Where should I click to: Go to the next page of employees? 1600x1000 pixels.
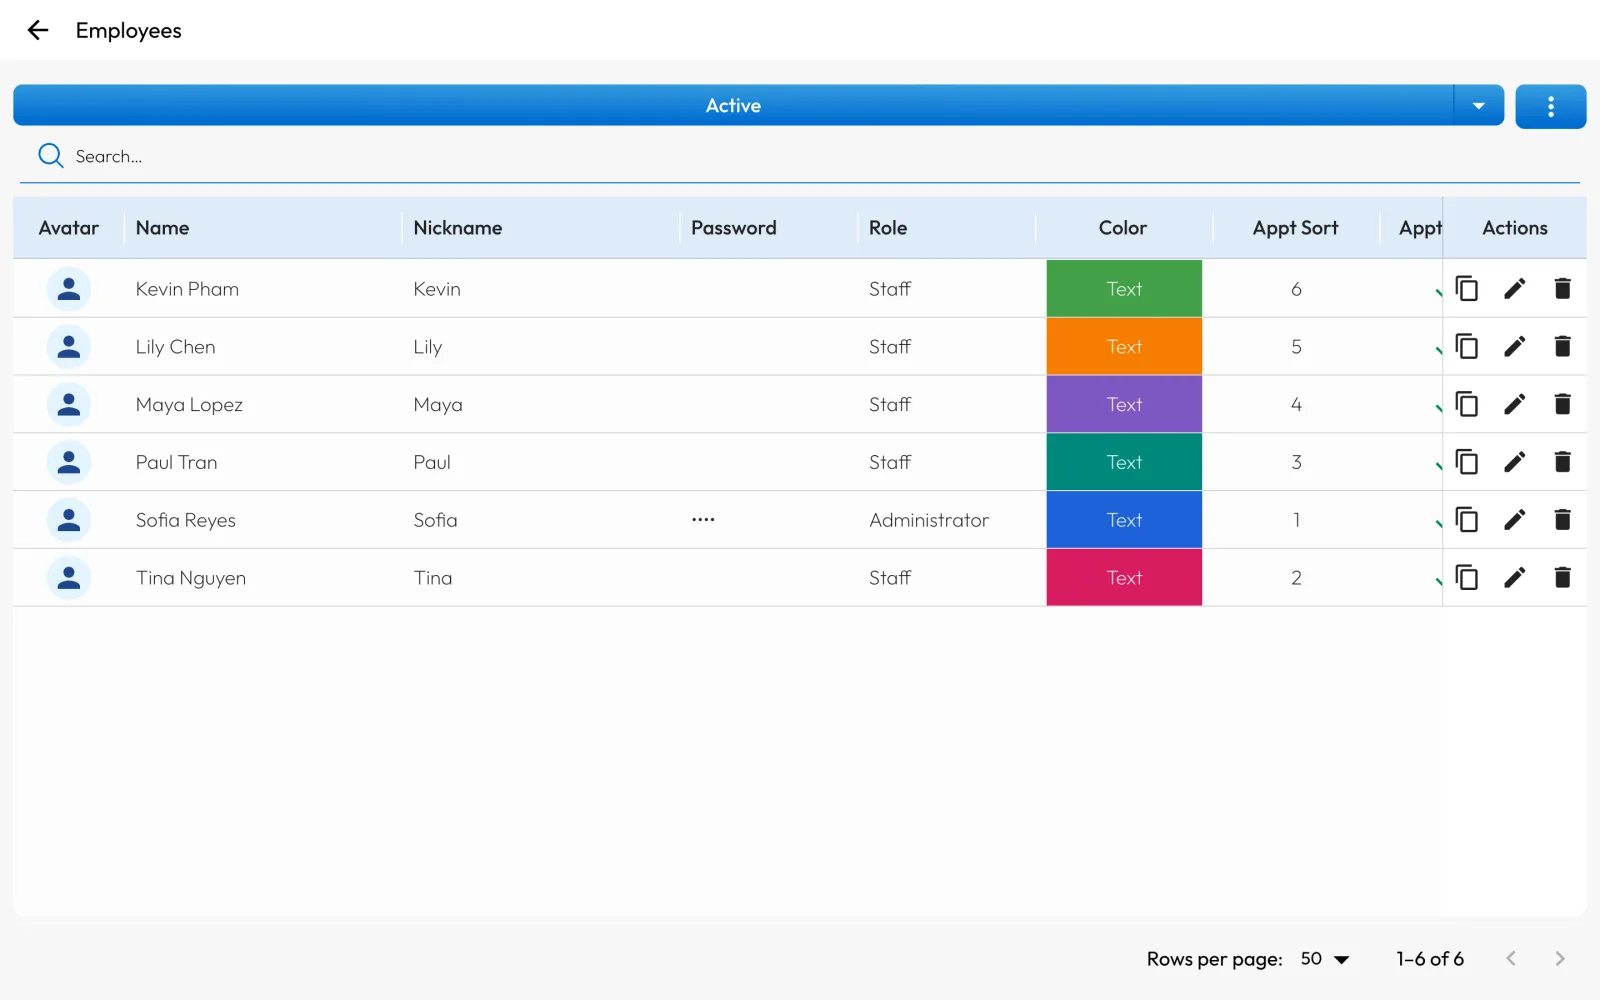point(1559,959)
